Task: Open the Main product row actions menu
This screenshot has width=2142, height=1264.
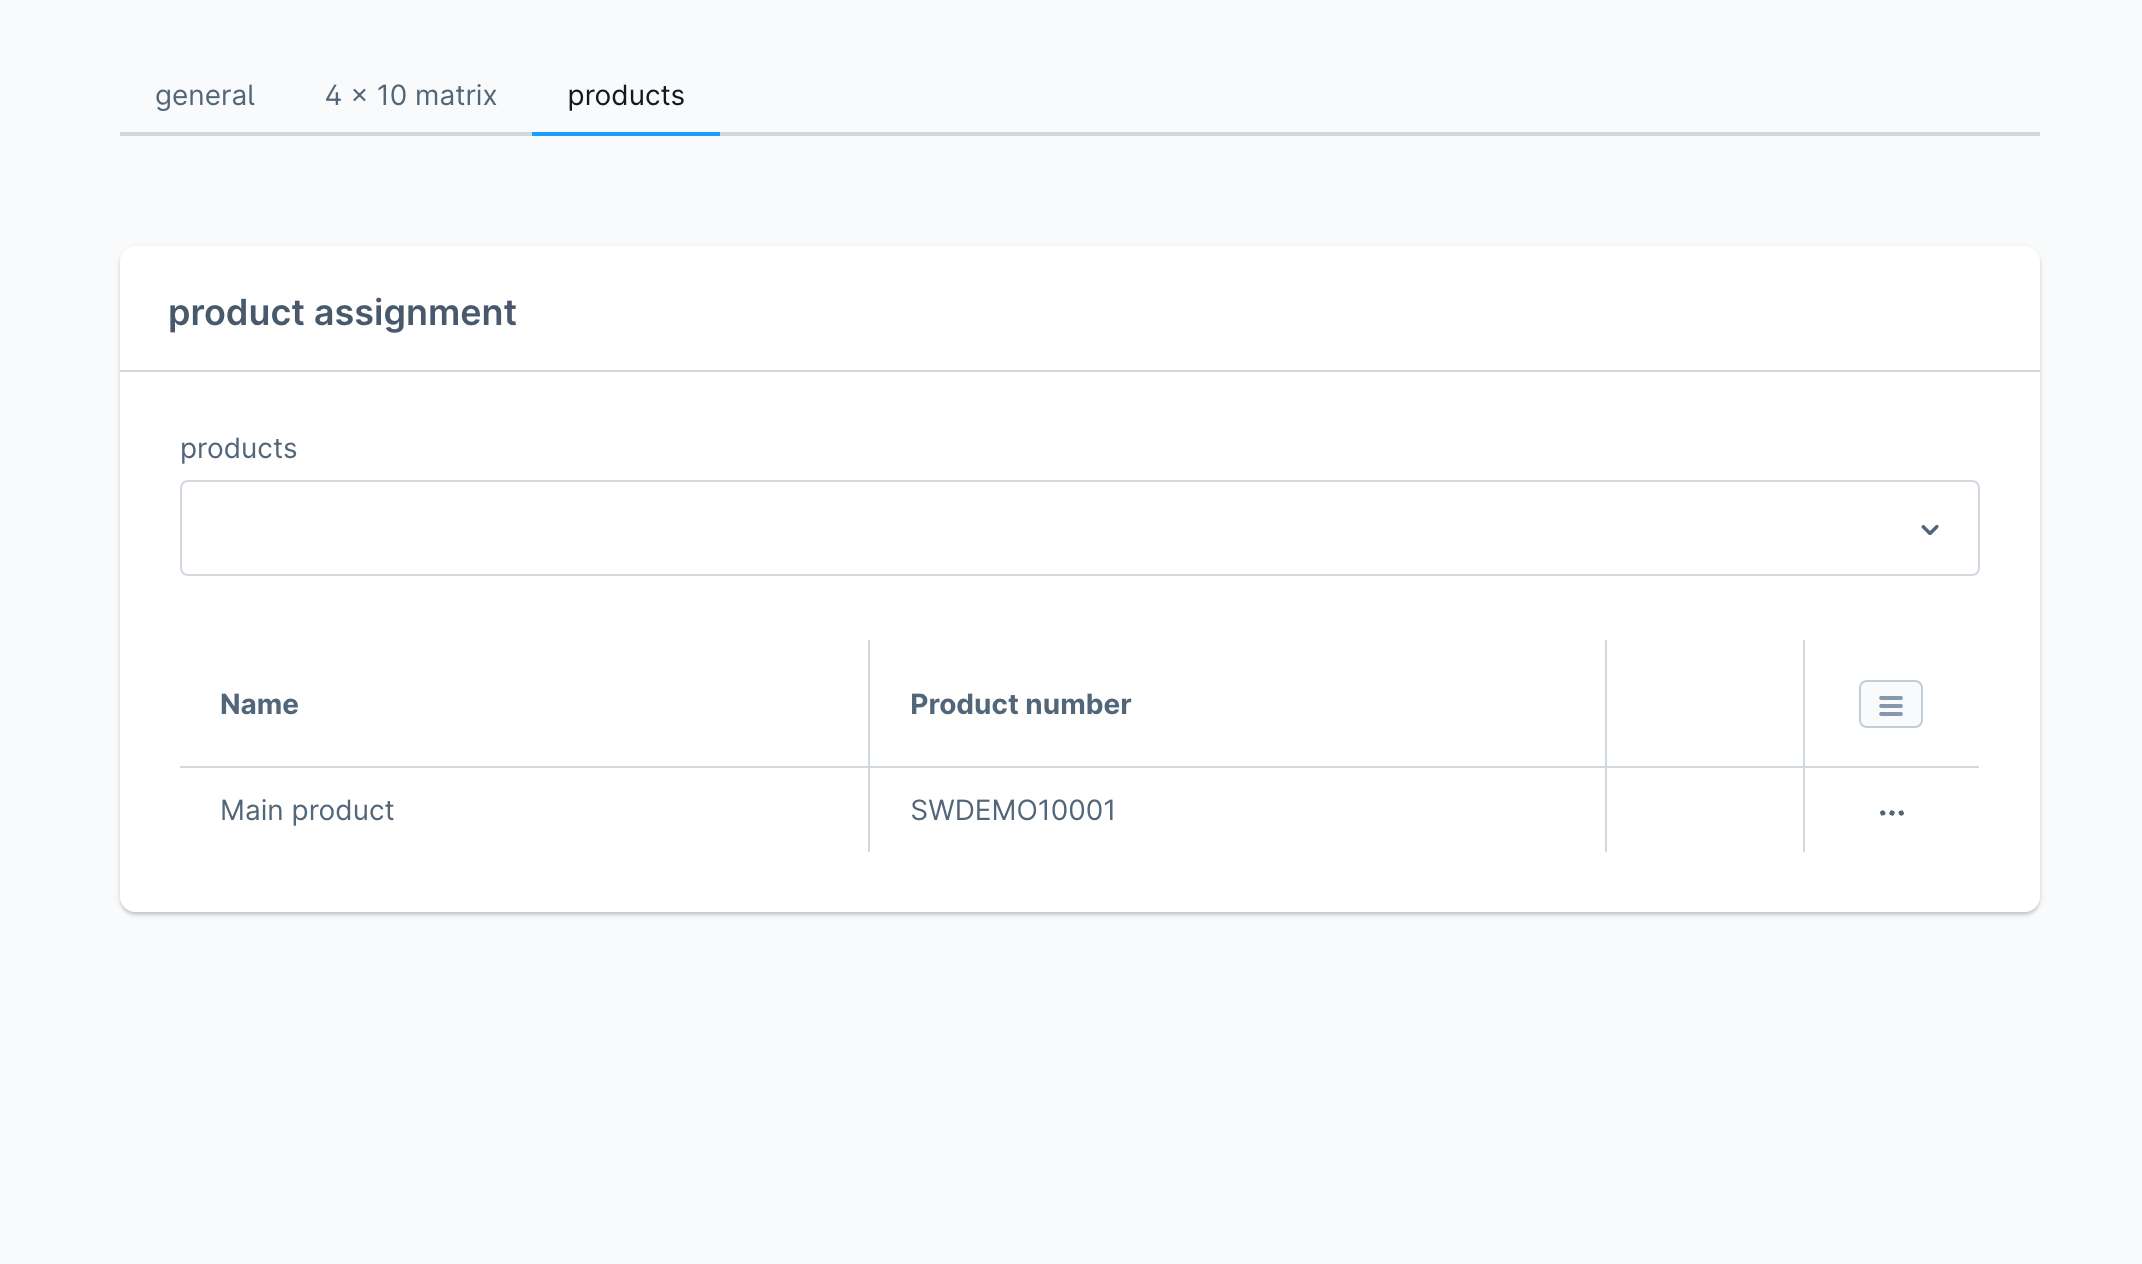Action: [1891, 813]
